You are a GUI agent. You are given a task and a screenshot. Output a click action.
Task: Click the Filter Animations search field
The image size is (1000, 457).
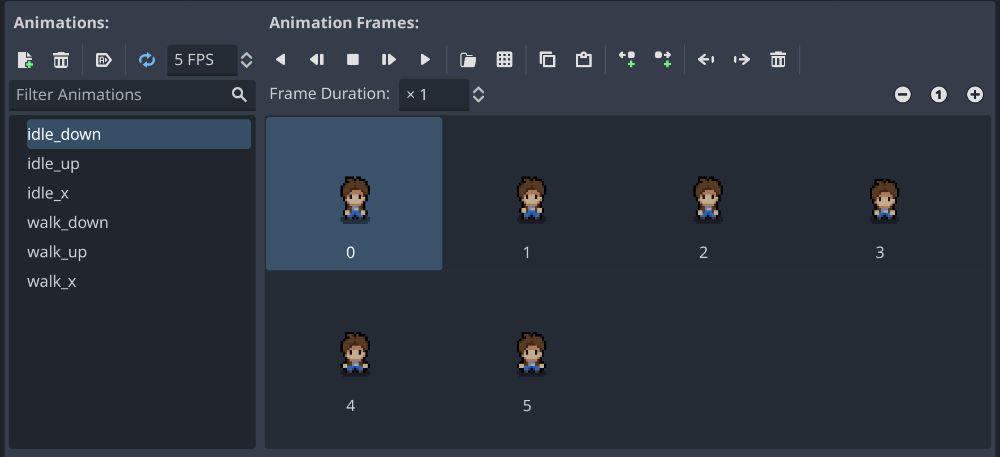(118, 95)
